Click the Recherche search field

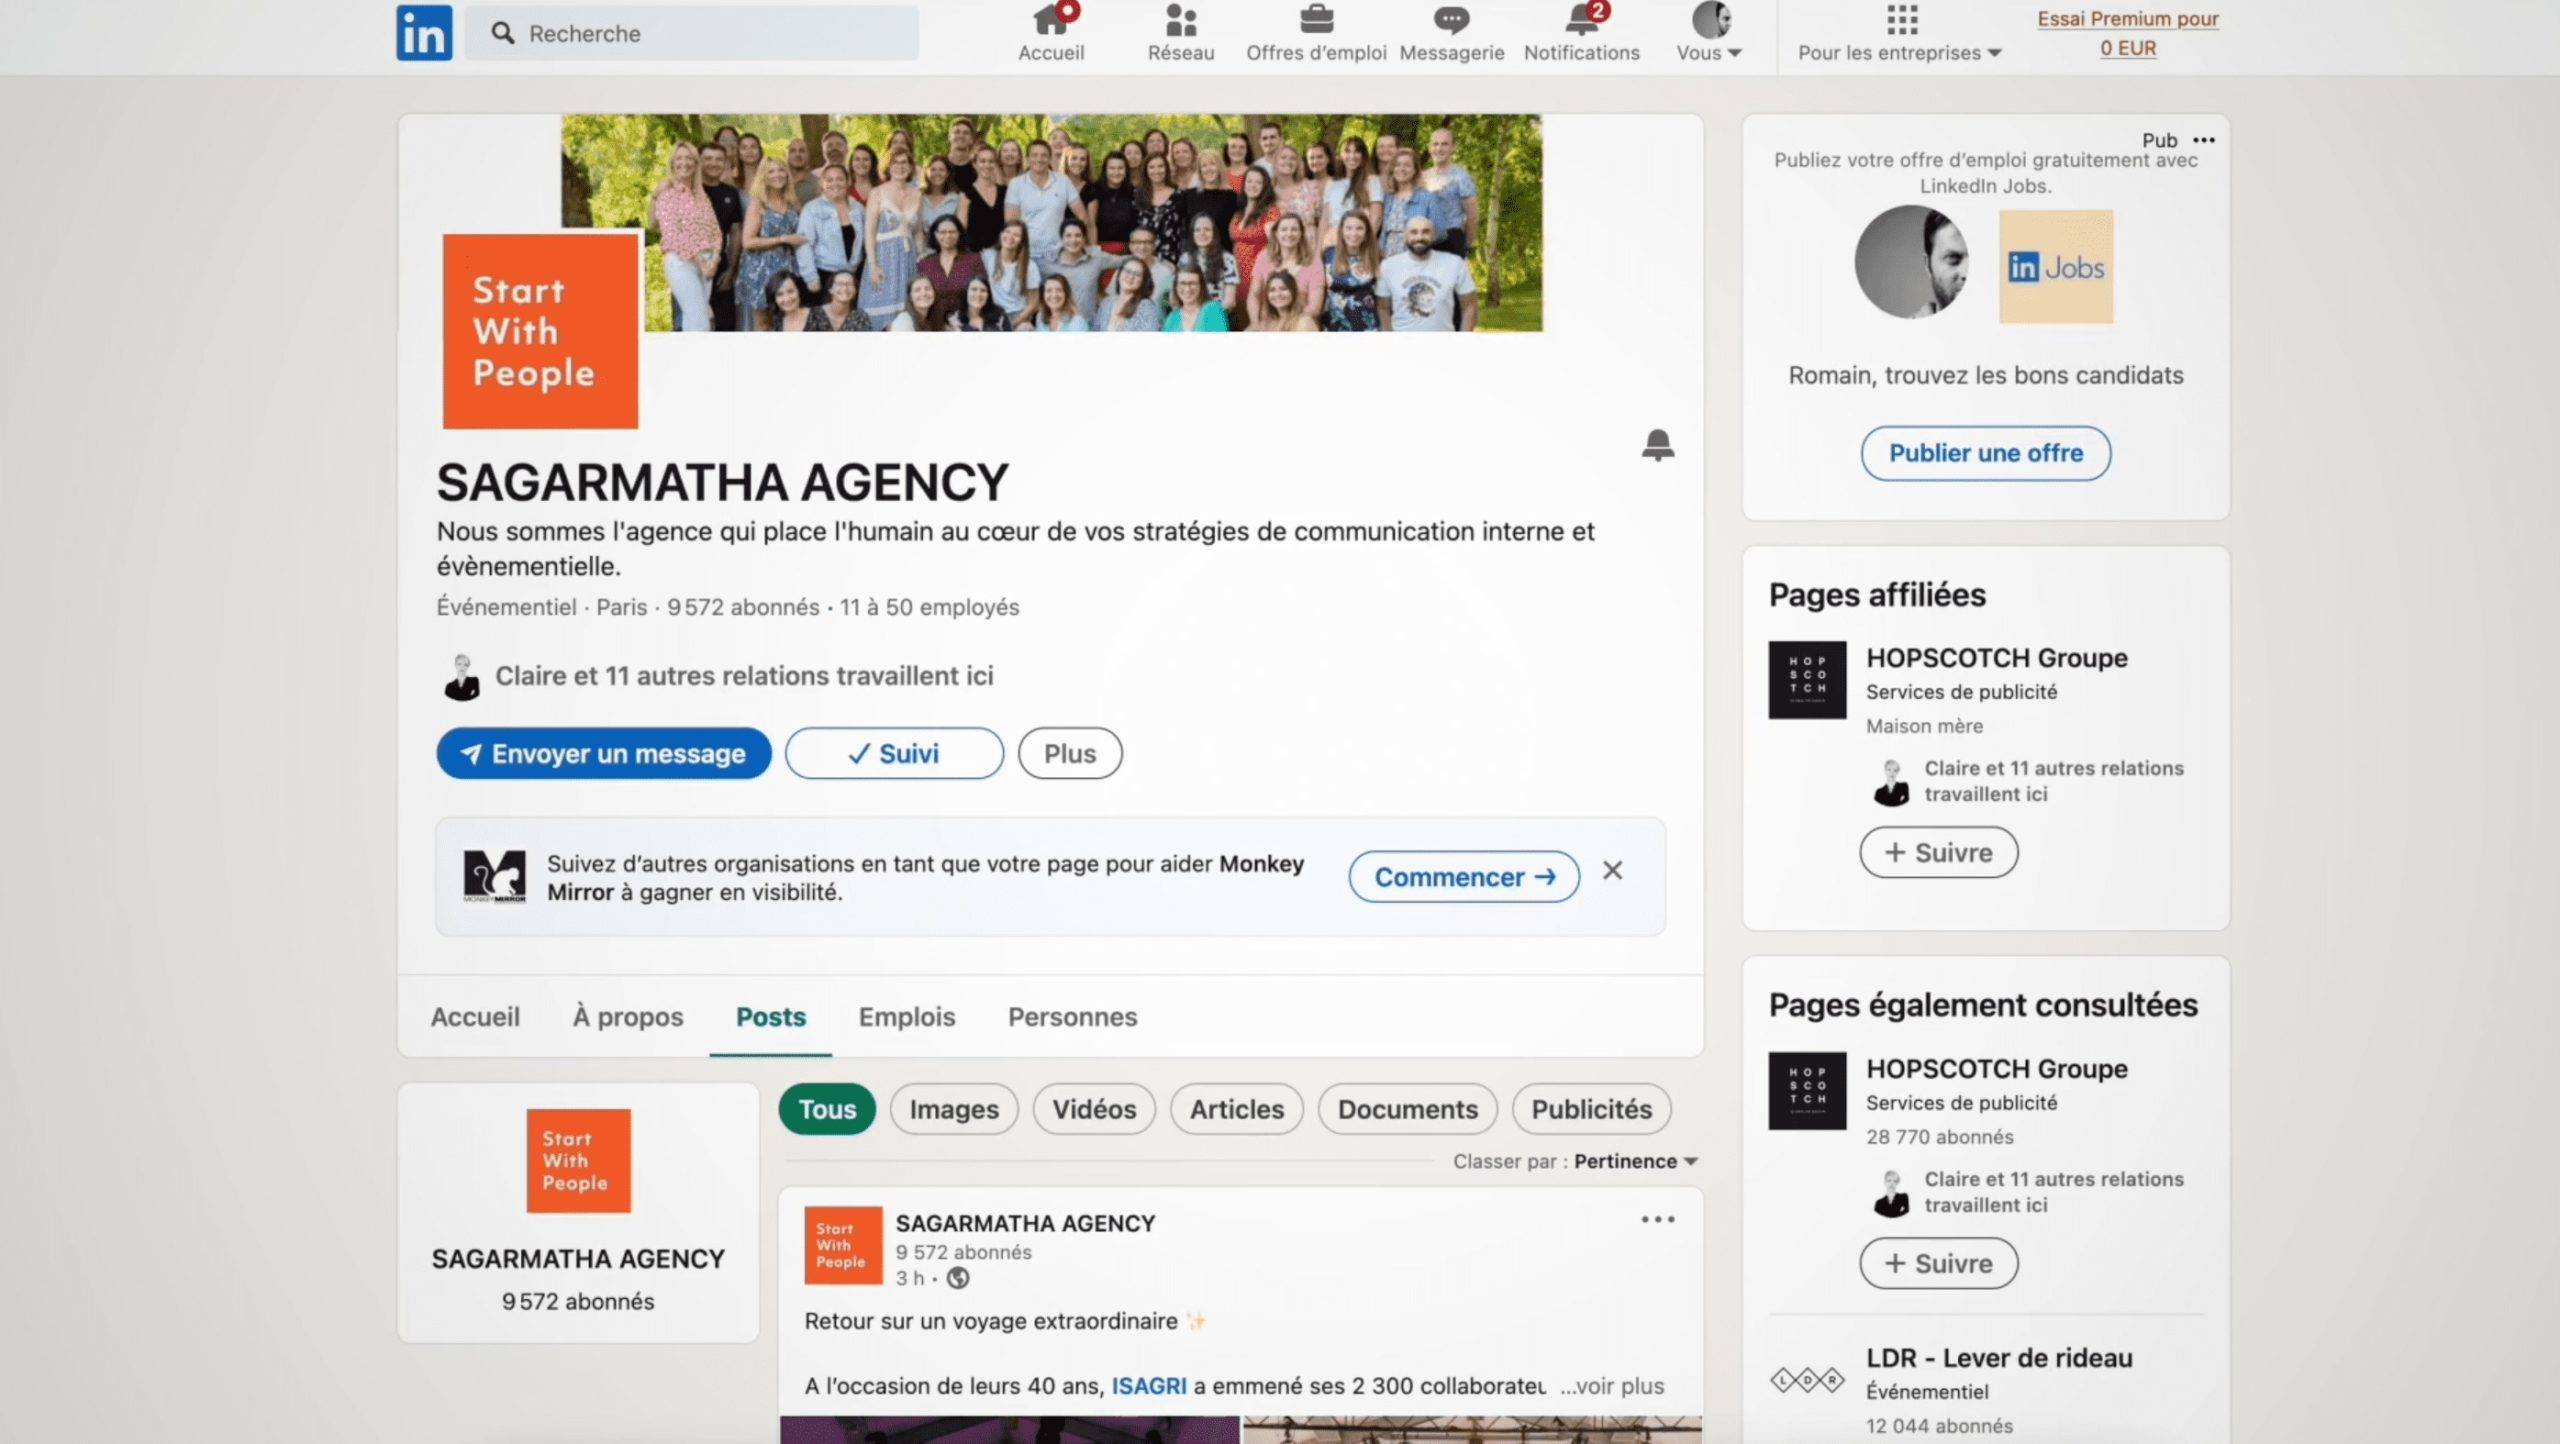pos(691,33)
